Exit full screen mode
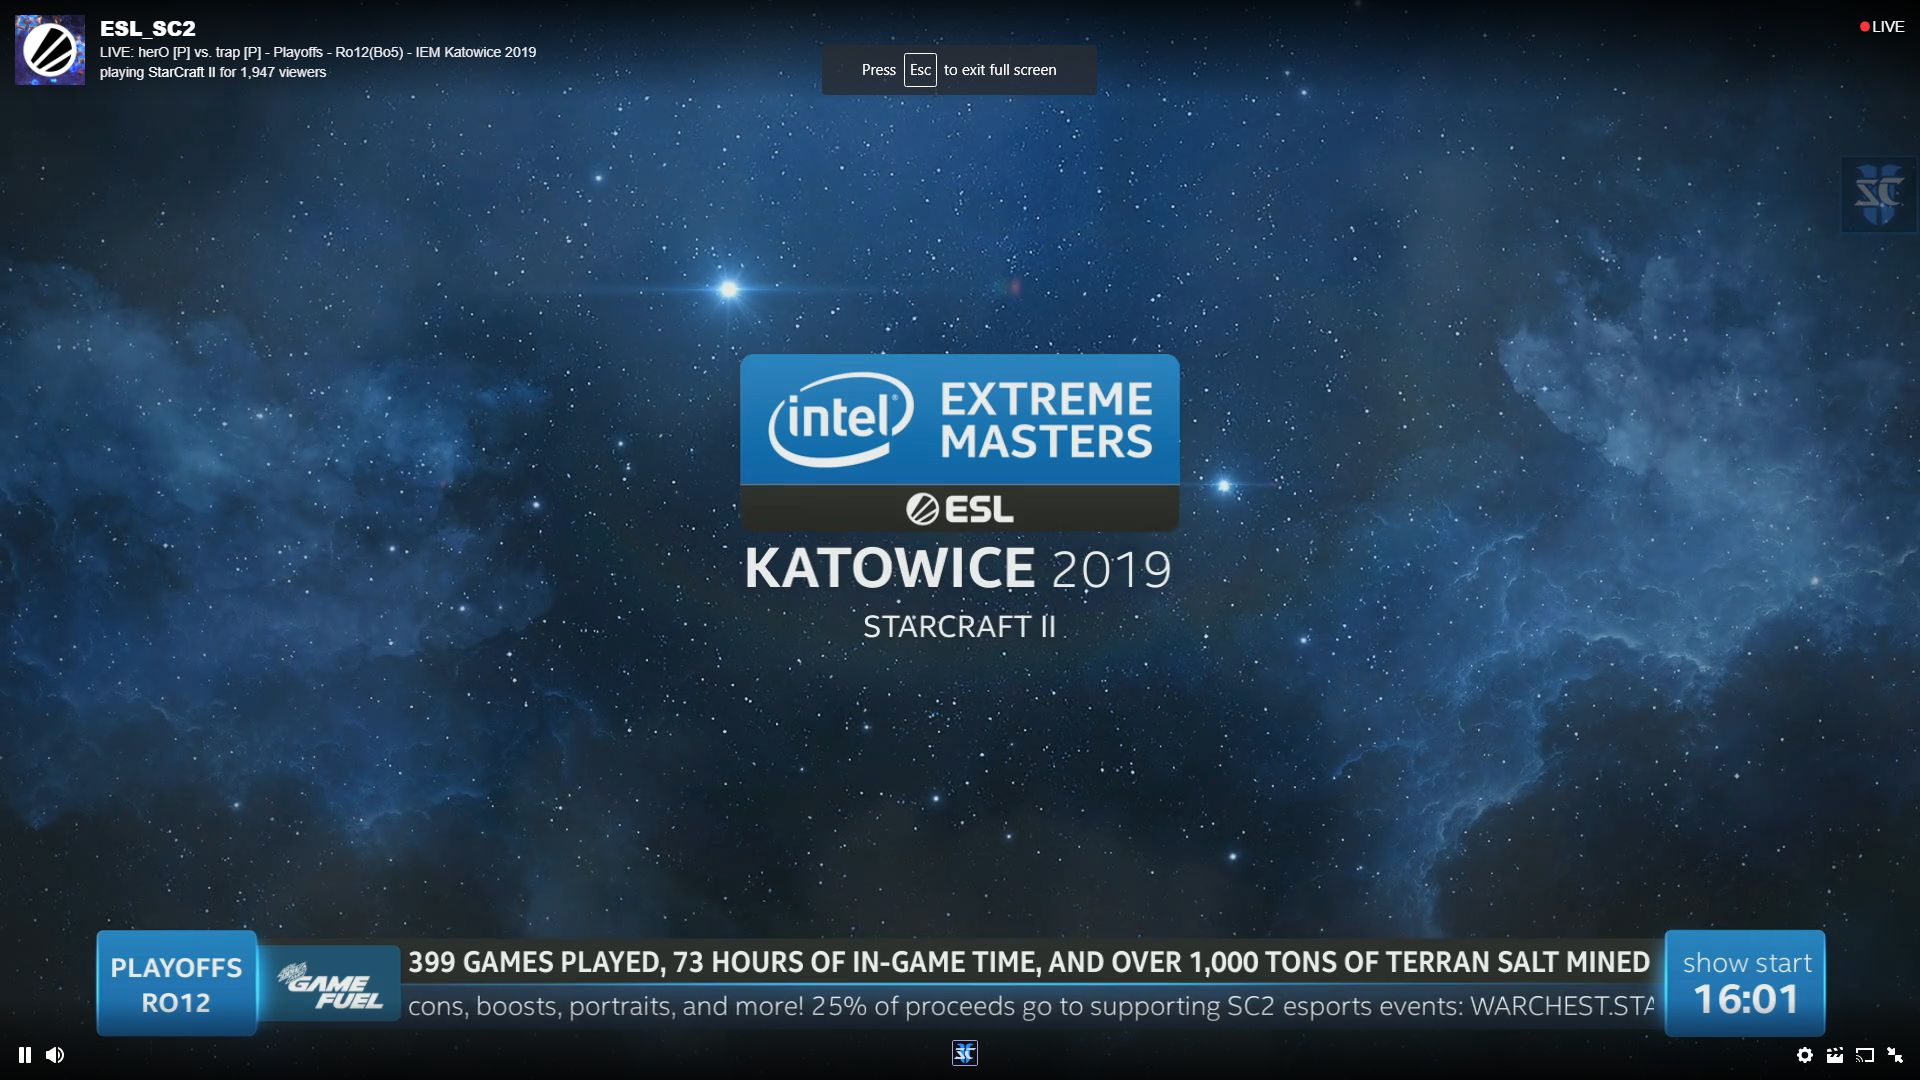This screenshot has width=1920, height=1080. (x=1895, y=1055)
